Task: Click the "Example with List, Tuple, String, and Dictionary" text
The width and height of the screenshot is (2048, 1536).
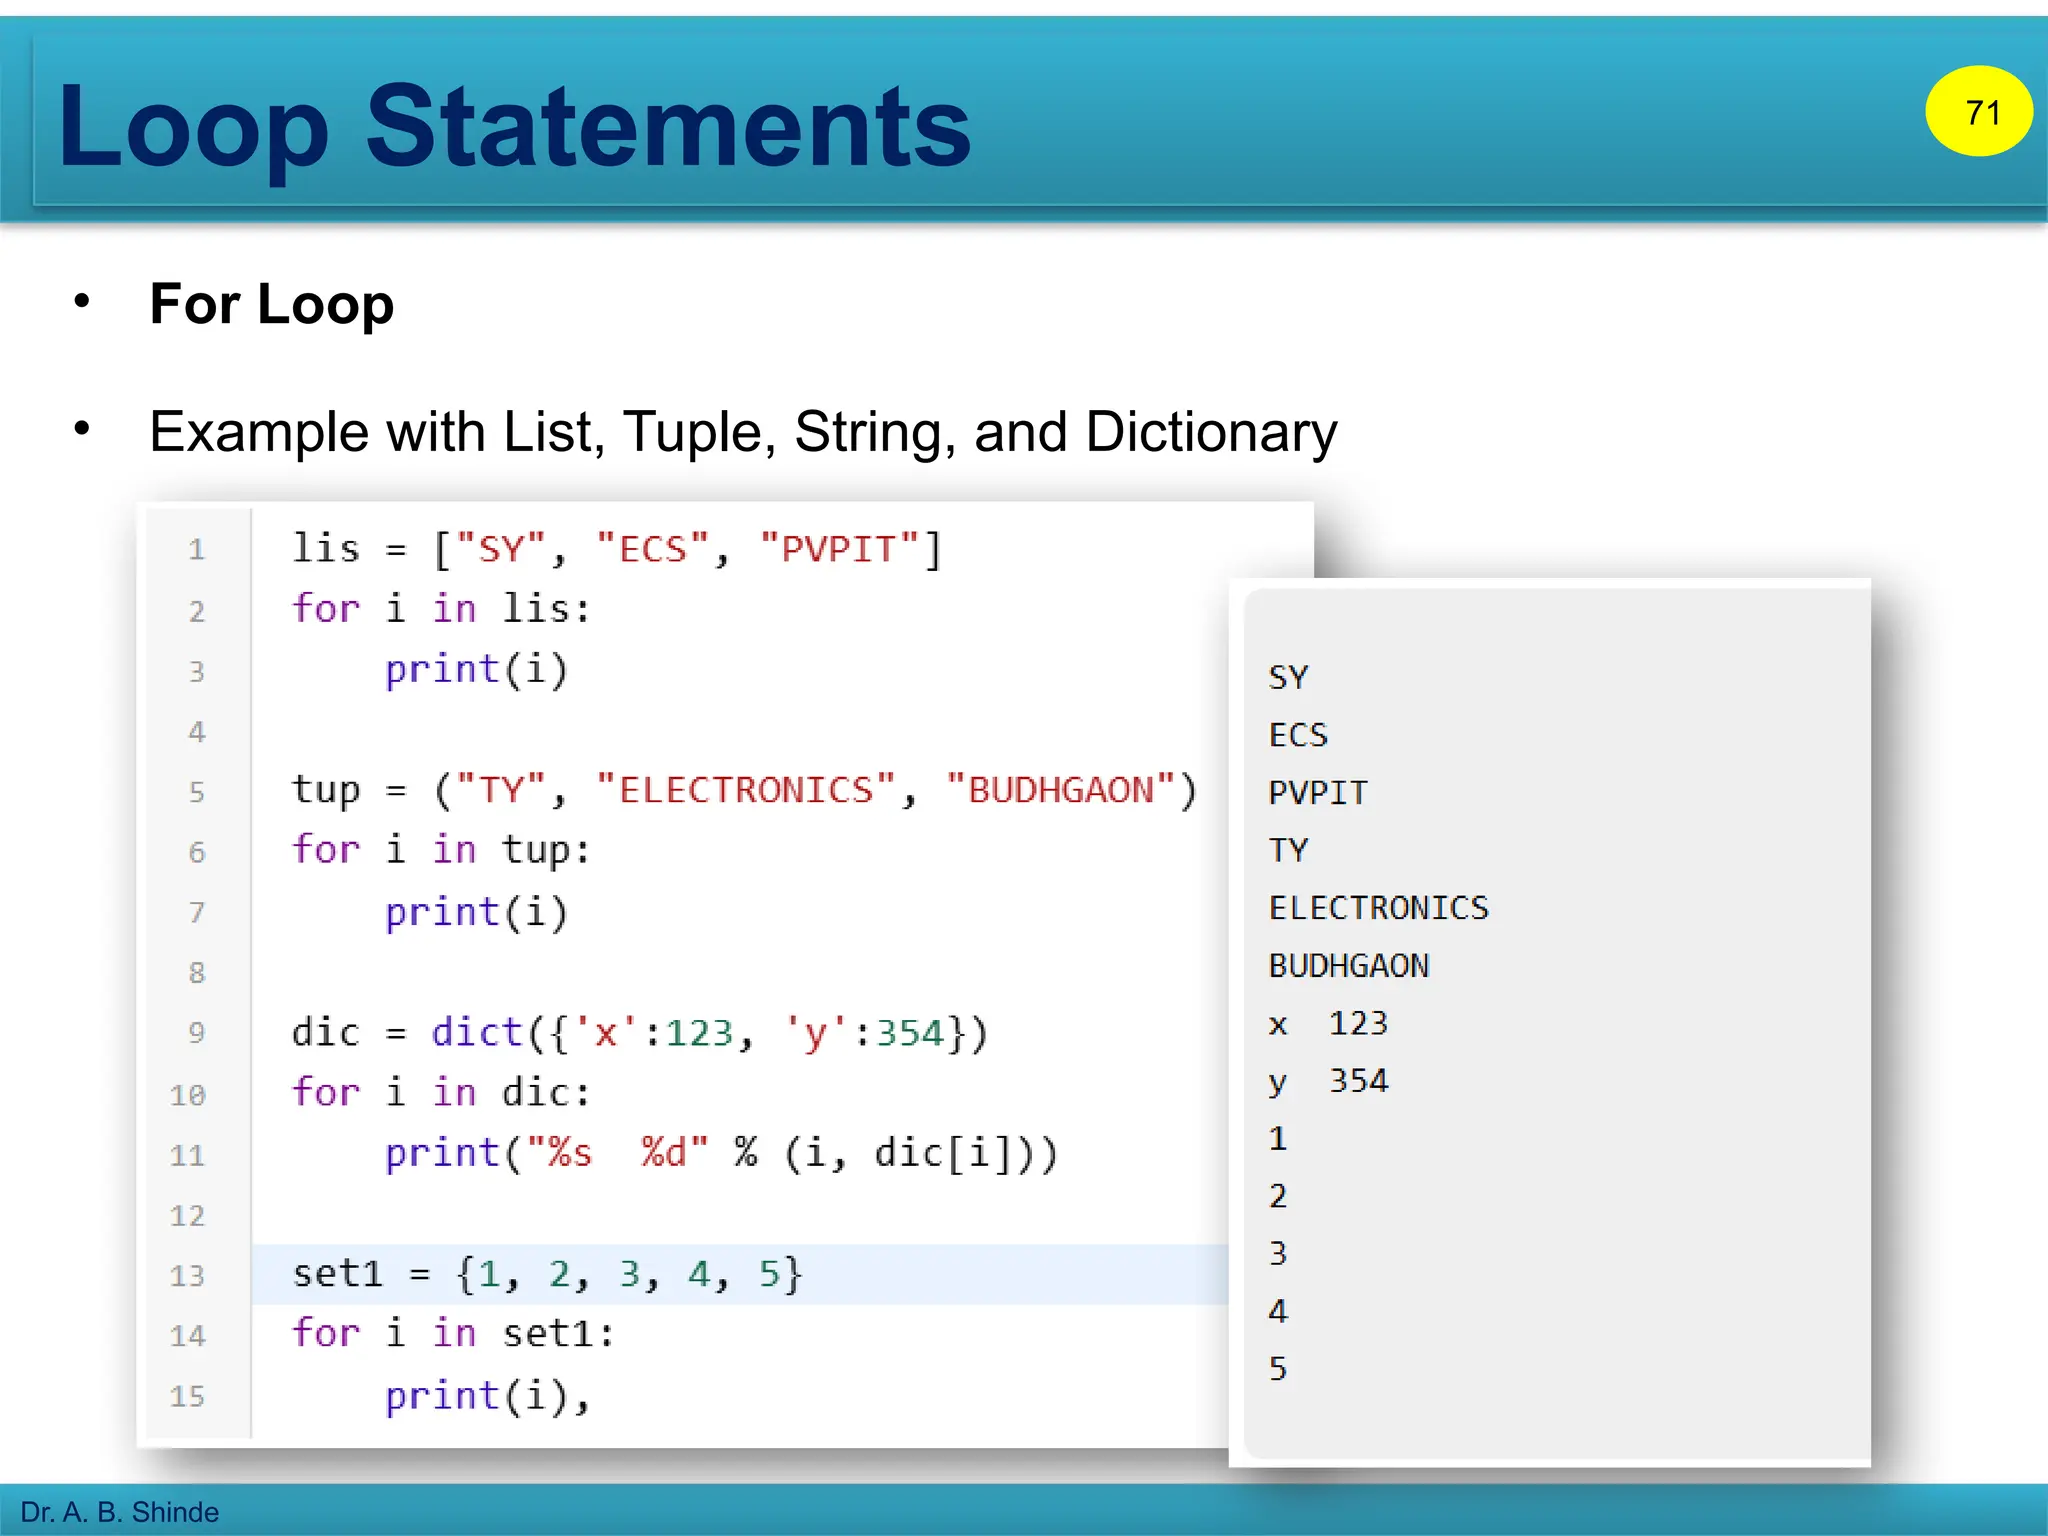Action: click(x=743, y=432)
